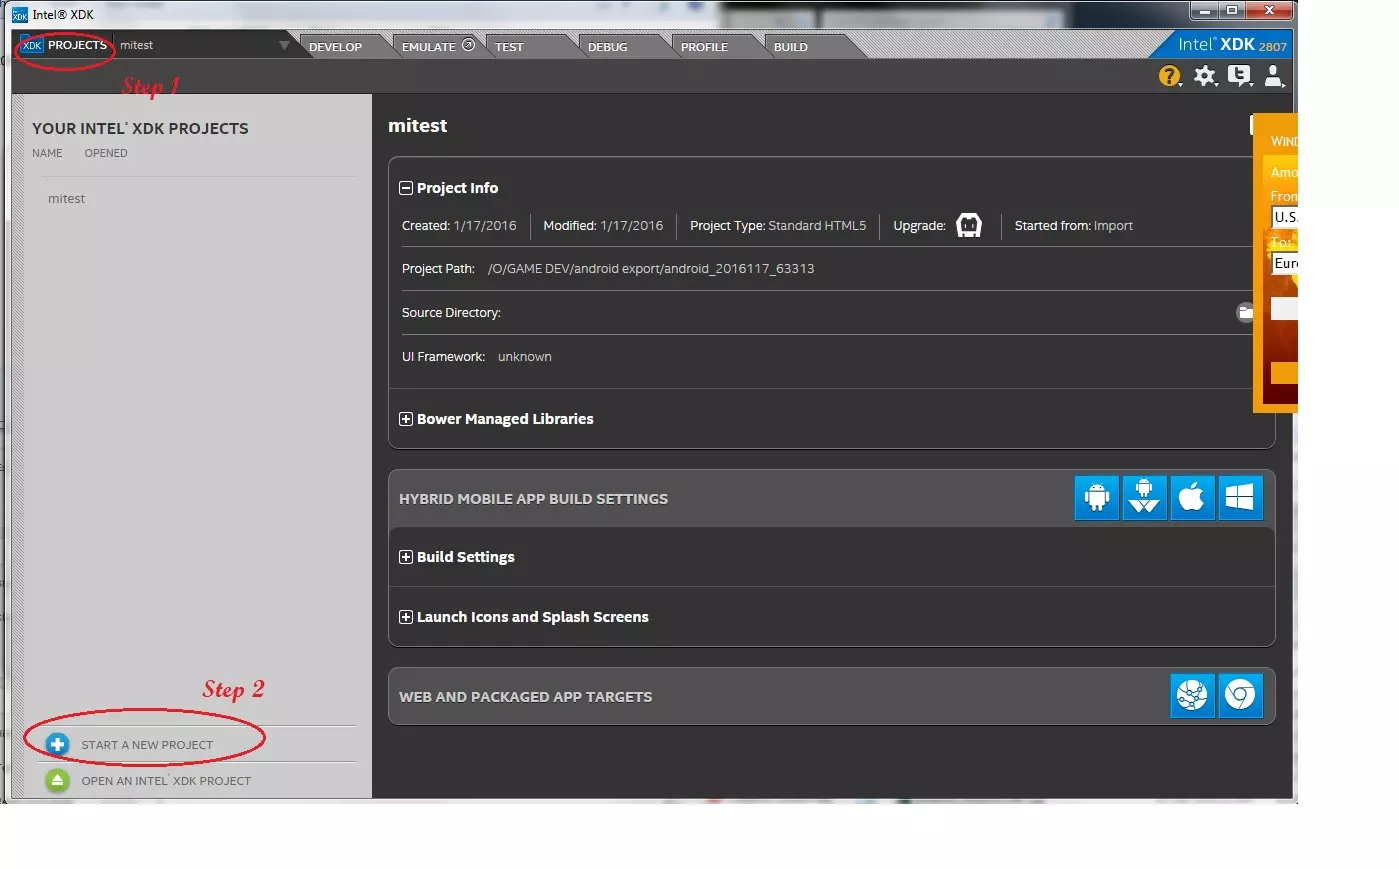Screen dimensions: 1399x869
Task: Select mitest in the projects list
Action: click(67, 199)
